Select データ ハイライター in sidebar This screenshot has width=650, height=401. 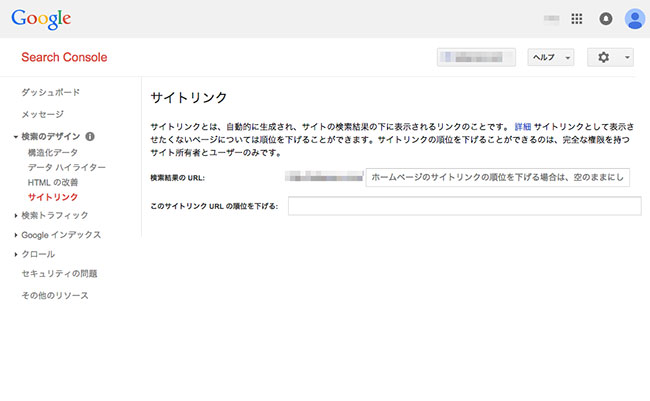click(x=67, y=168)
